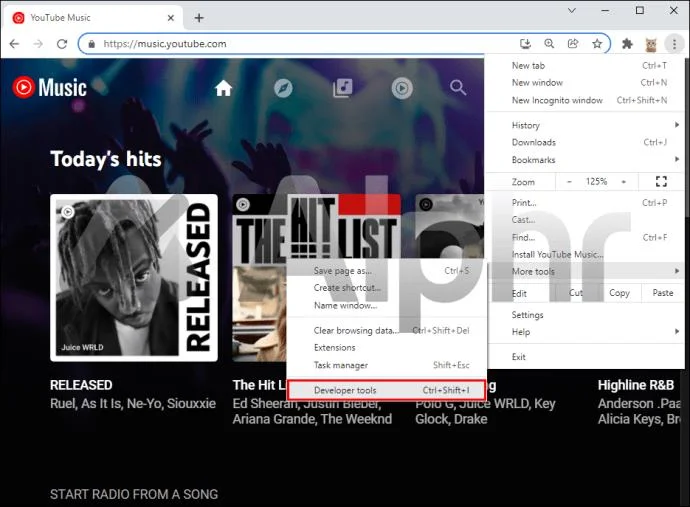Expand the Help submenu
690x507 pixels.
pos(585,332)
